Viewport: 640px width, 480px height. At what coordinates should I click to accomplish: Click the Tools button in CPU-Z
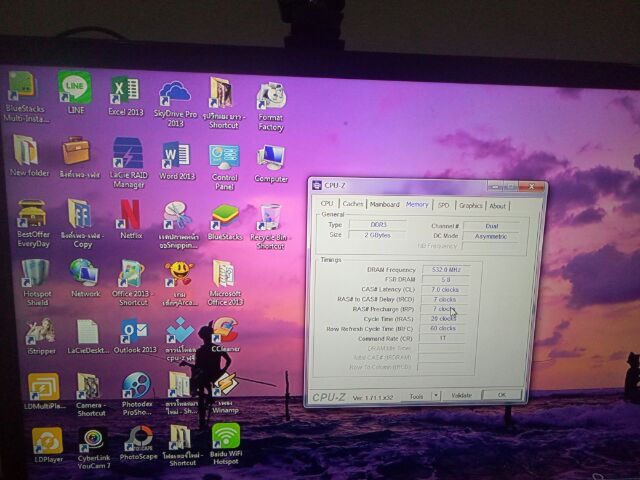click(x=416, y=396)
